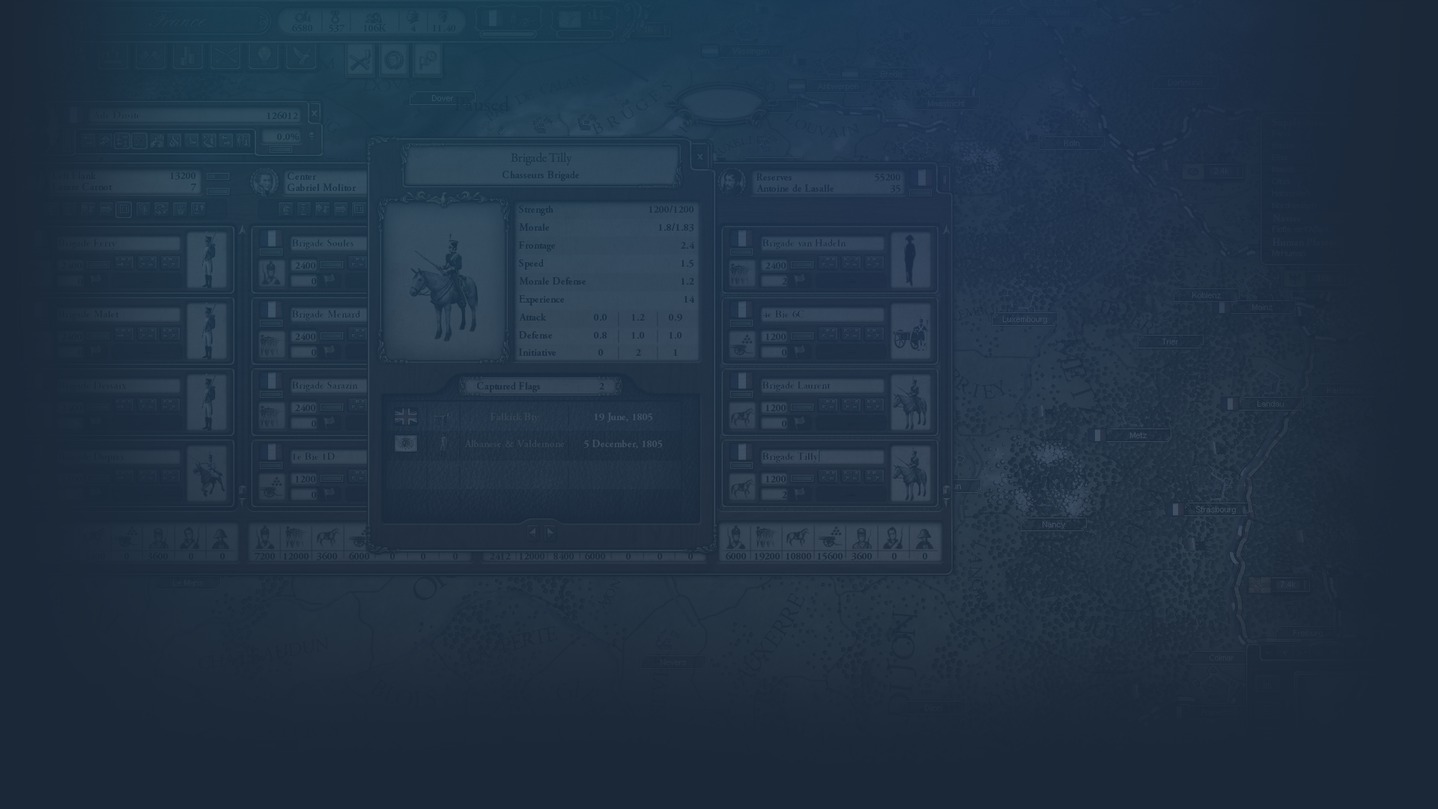Click the crossed swords military icon

[x=360, y=61]
